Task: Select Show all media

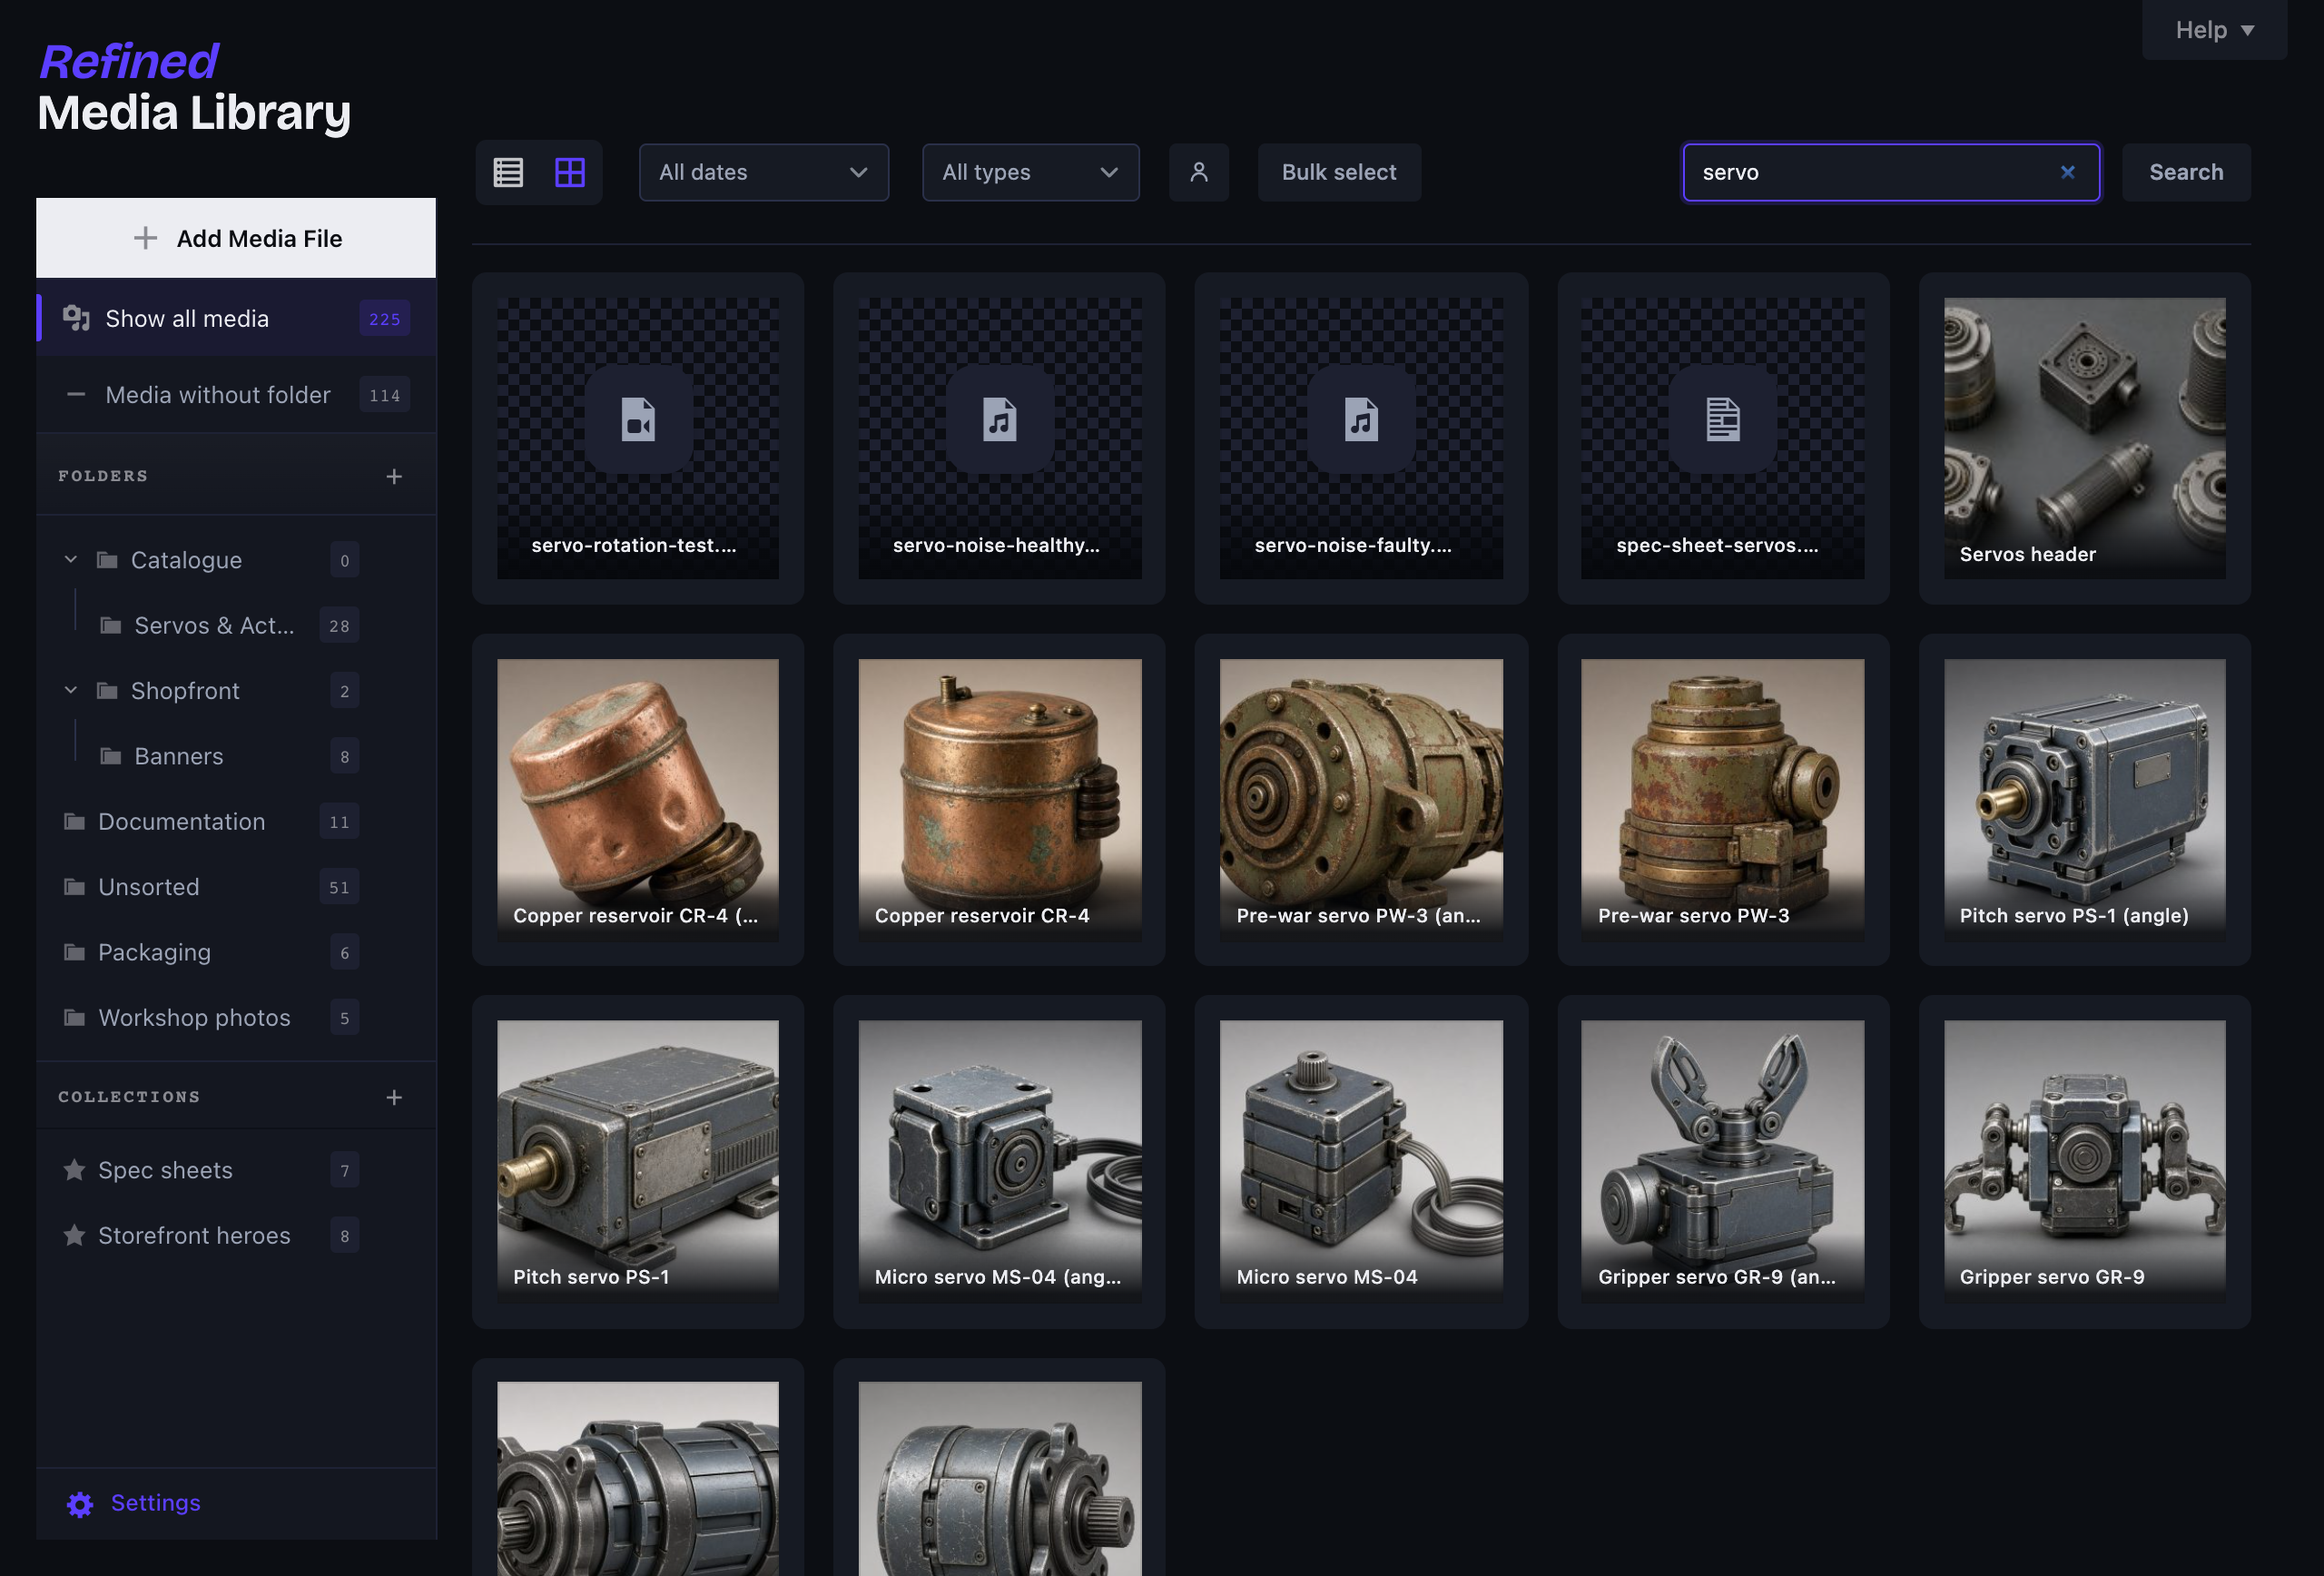Action: (236, 319)
